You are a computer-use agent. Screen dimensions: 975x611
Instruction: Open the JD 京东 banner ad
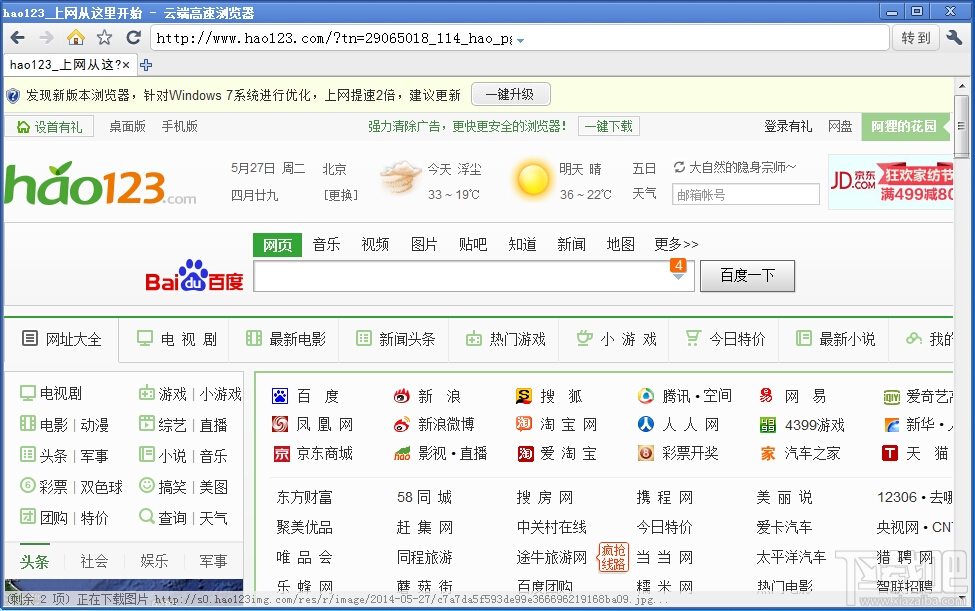click(890, 182)
